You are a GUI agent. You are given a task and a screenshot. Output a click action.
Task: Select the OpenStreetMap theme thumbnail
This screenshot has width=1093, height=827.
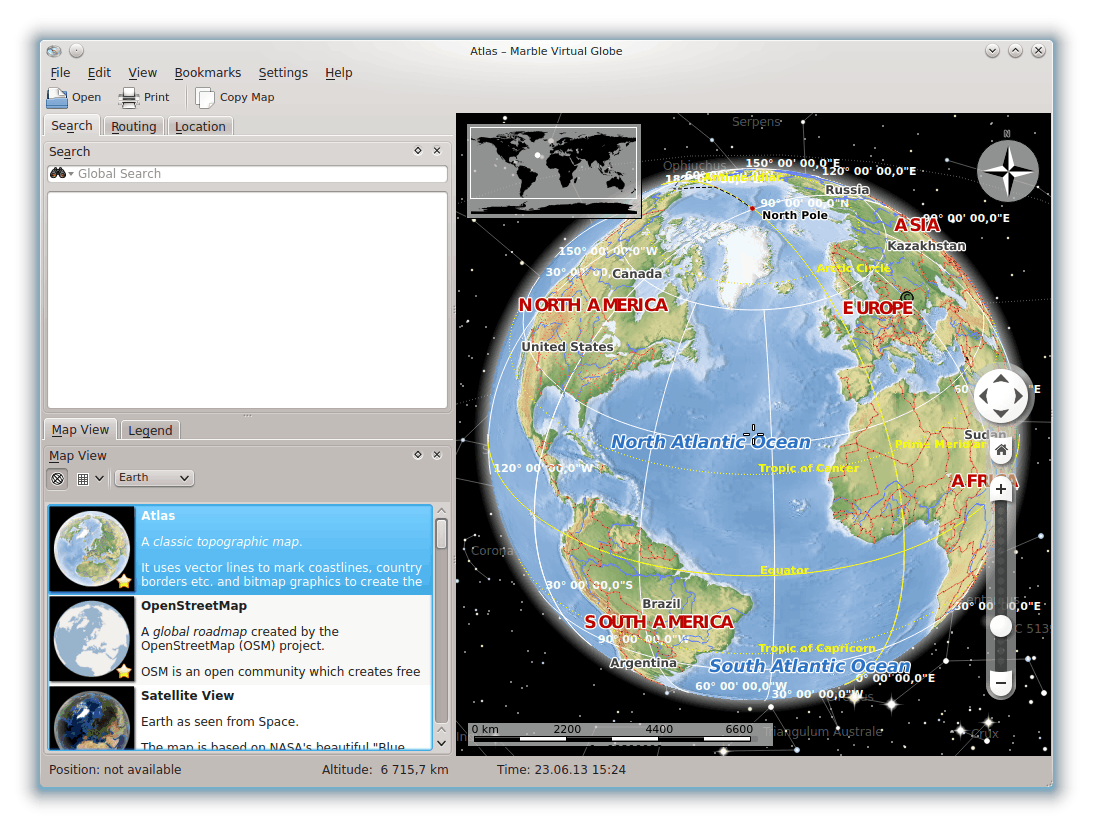[x=91, y=639]
